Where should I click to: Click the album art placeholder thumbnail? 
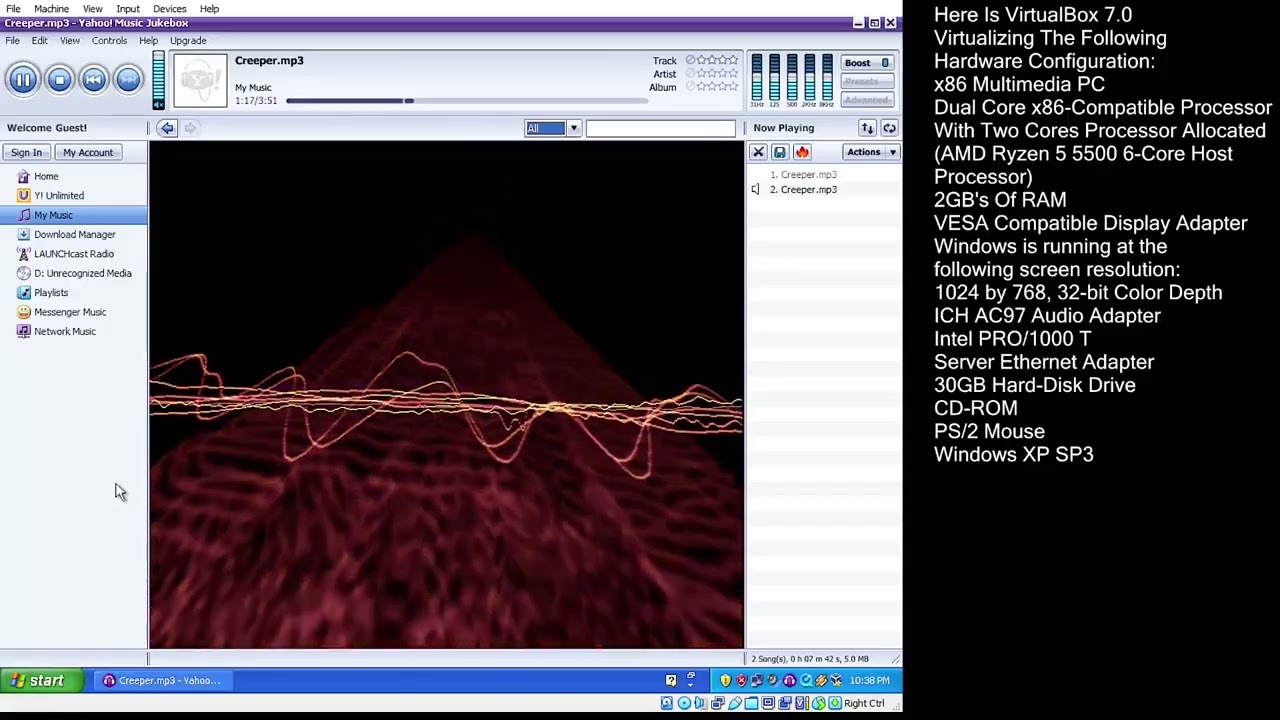click(200, 80)
